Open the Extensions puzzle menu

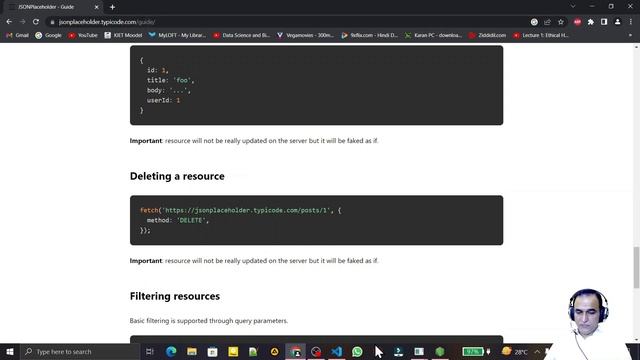(x=591, y=22)
